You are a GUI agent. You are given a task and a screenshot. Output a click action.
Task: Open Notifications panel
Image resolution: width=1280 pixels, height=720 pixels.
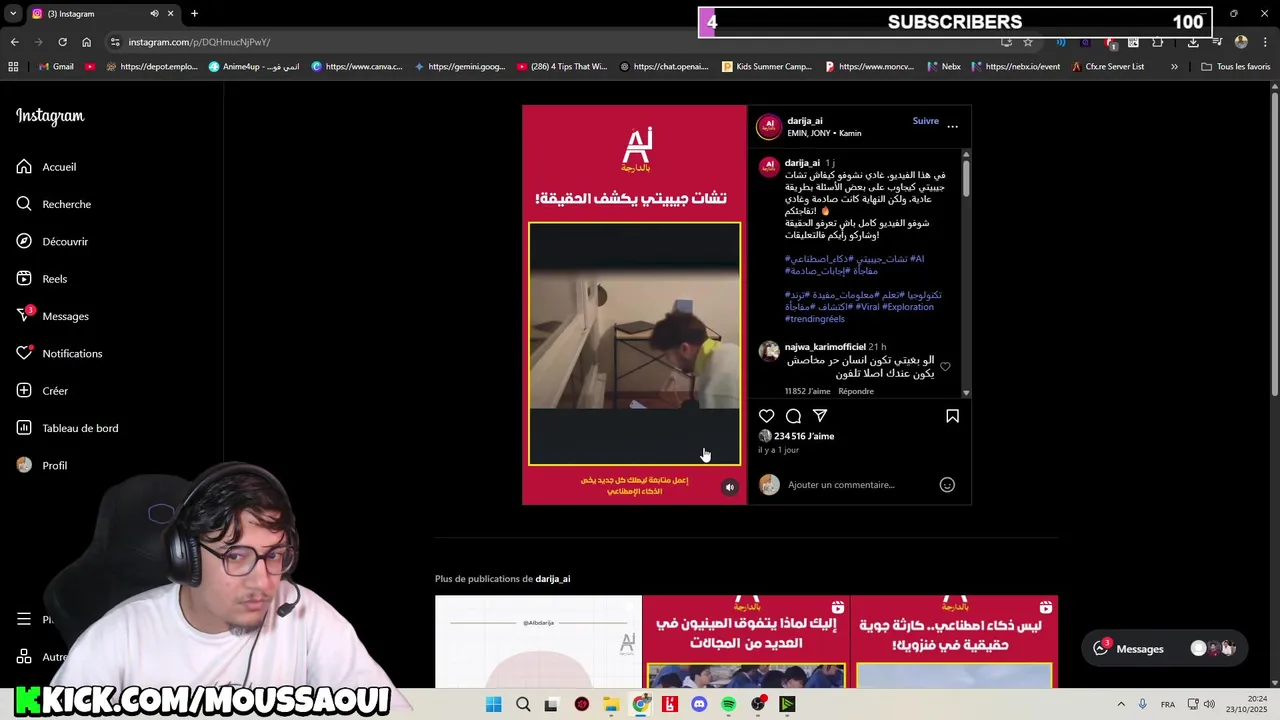click(59, 354)
